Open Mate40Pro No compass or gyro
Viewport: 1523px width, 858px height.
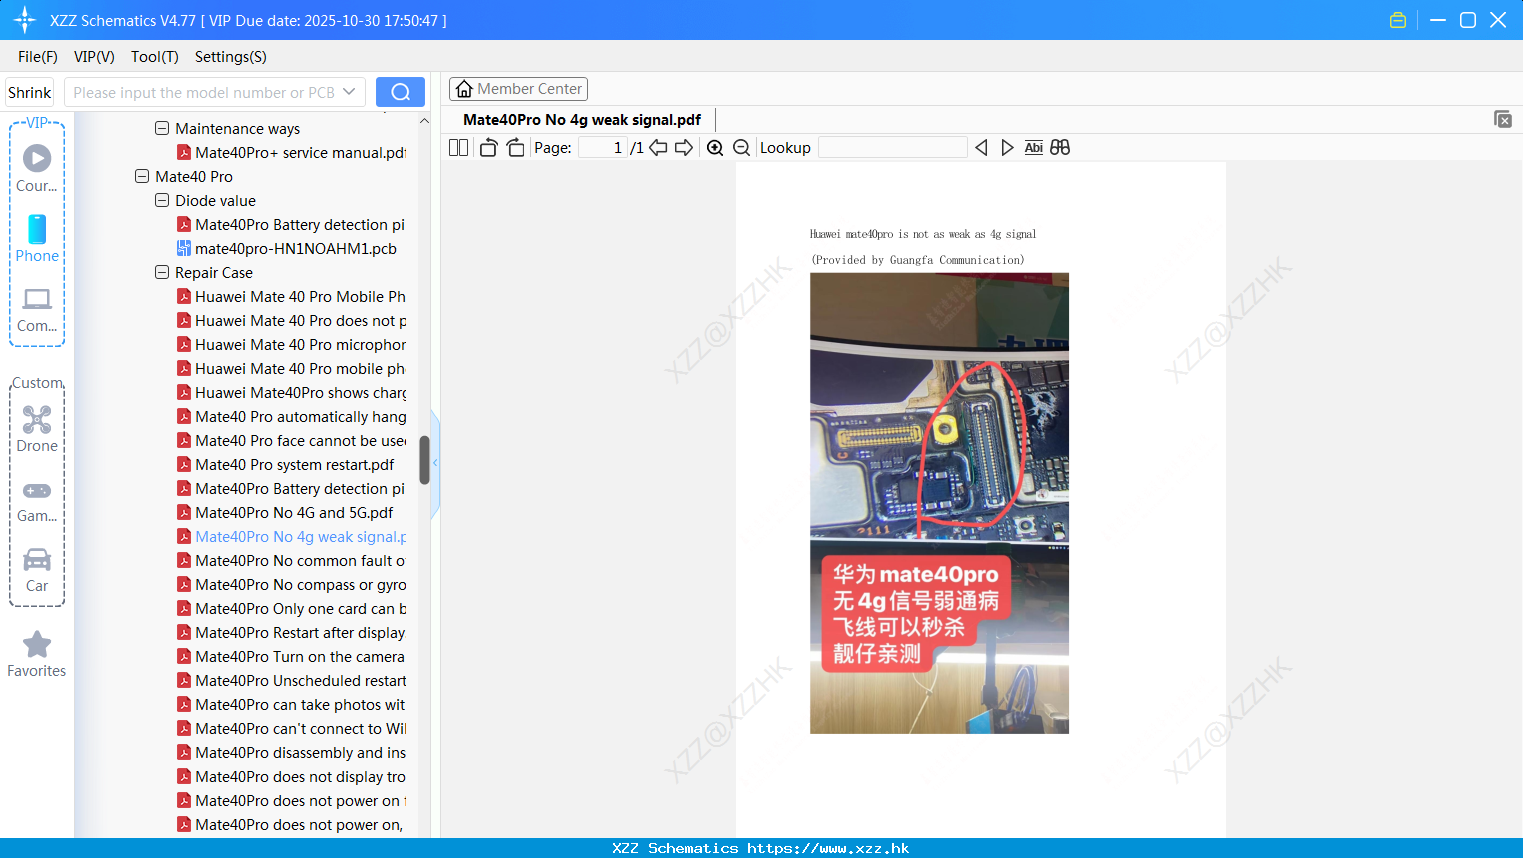click(291, 585)
